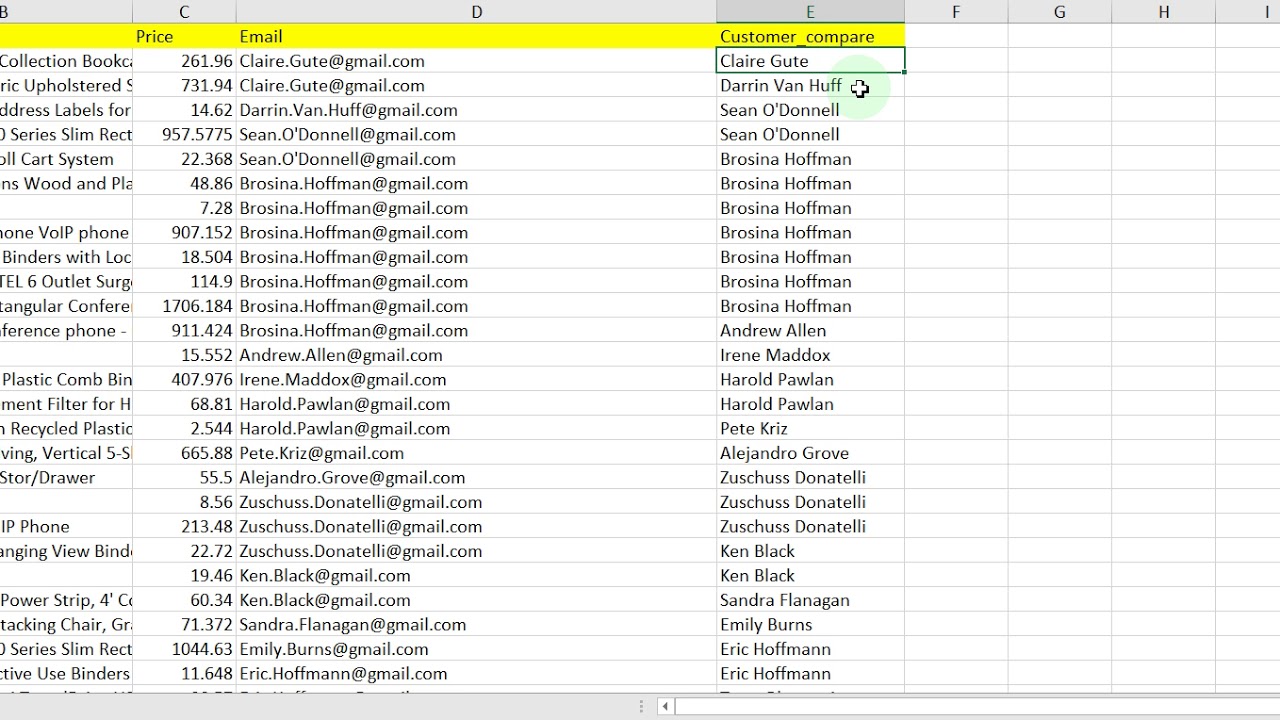Click the 'anging View Binde' product cell
Image resolution: width=1280 pixels, height=720 pixels.
click(x=66, y=551)
